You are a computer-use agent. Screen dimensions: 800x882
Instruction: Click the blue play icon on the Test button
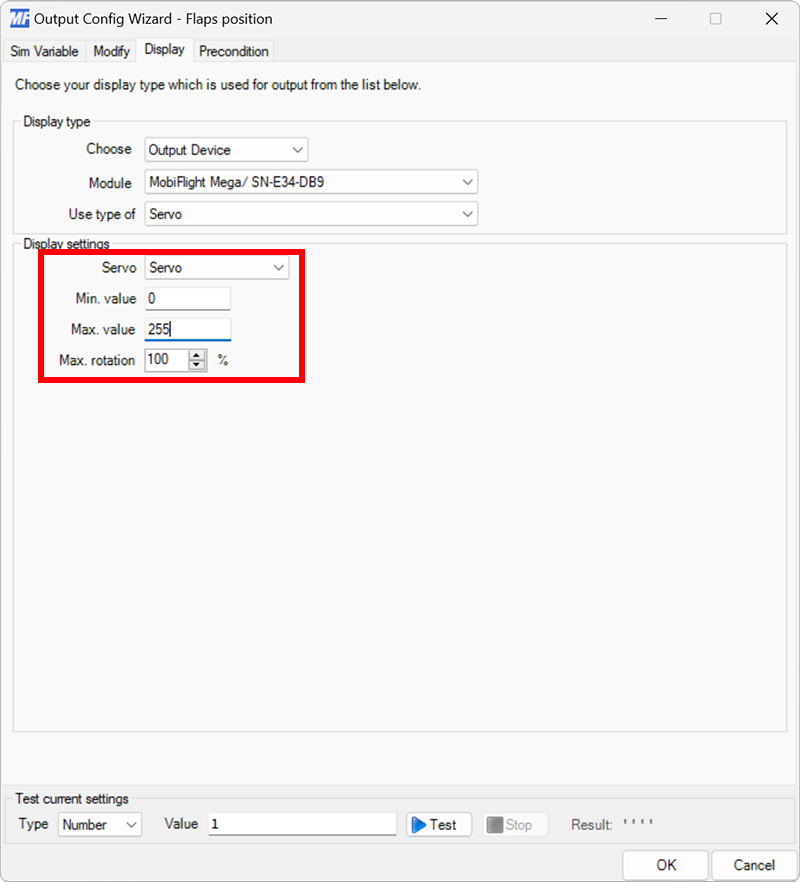[x=421, y=824]
